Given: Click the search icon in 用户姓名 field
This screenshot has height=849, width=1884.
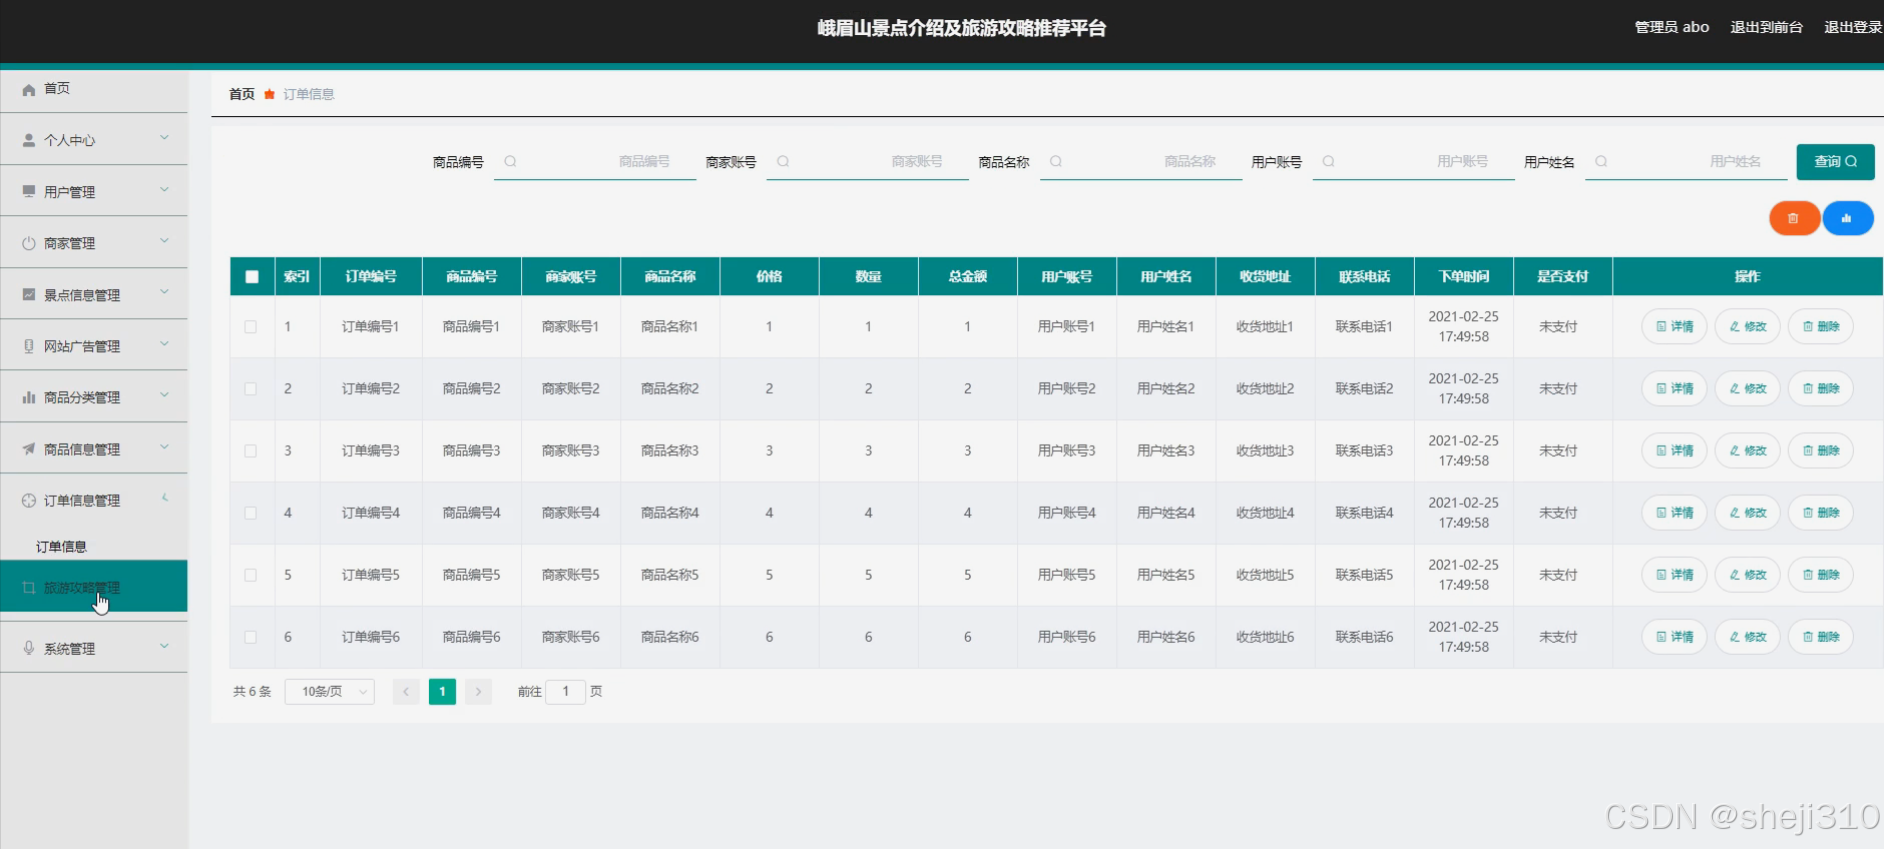Looking at the screenshot, I should [1601, 161].
